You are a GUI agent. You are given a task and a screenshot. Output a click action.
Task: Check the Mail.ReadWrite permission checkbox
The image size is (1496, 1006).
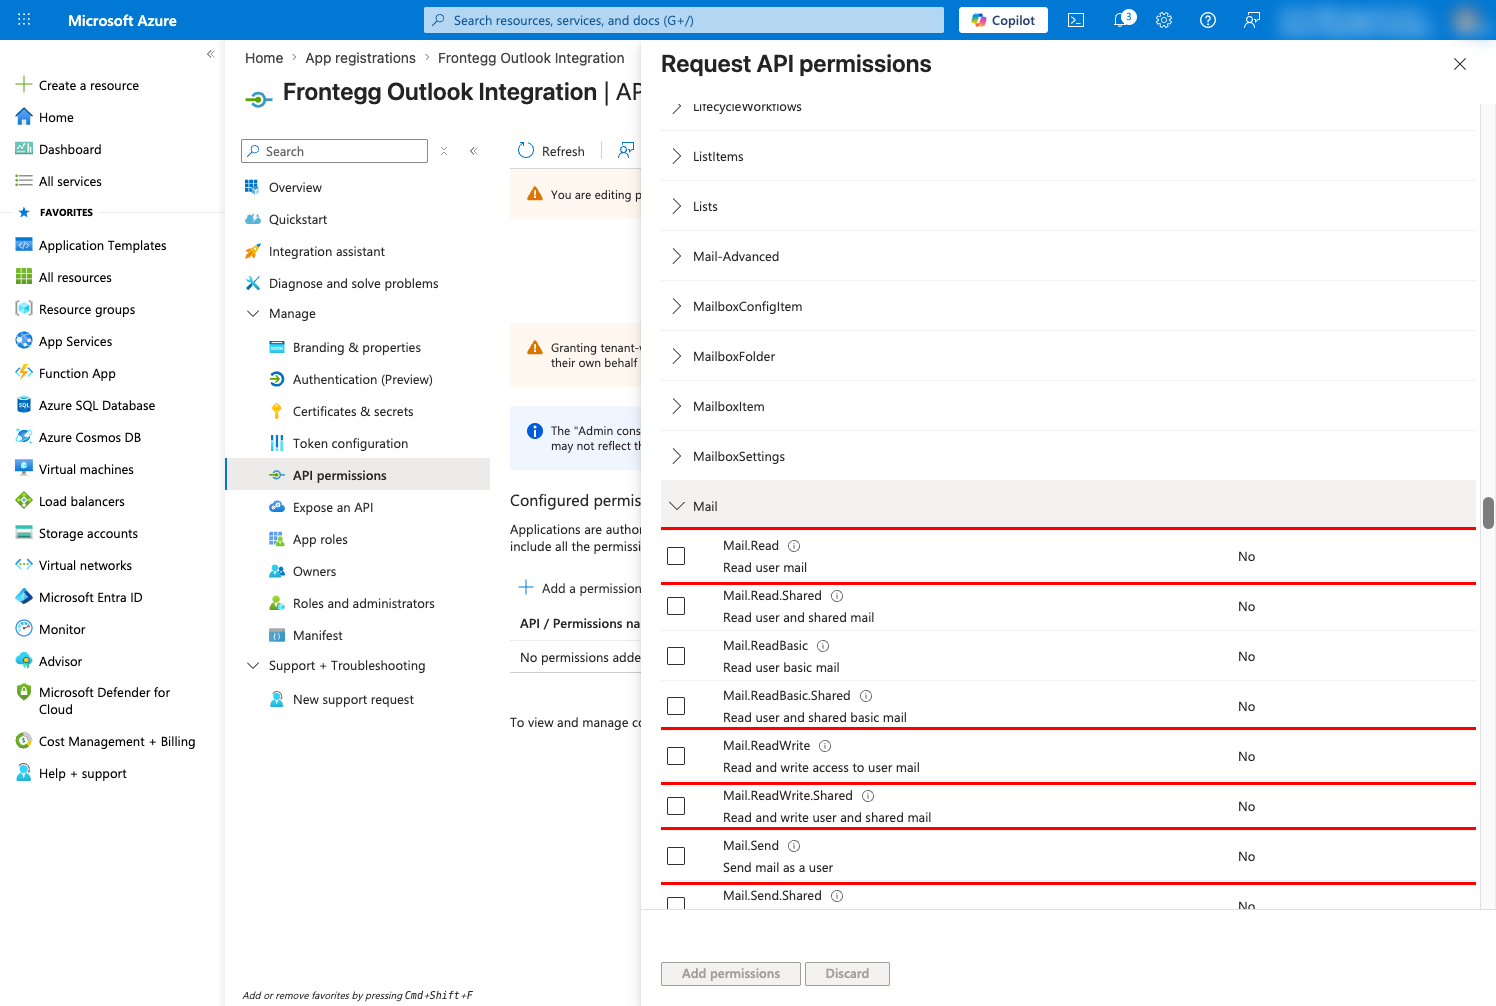(676, 756)
